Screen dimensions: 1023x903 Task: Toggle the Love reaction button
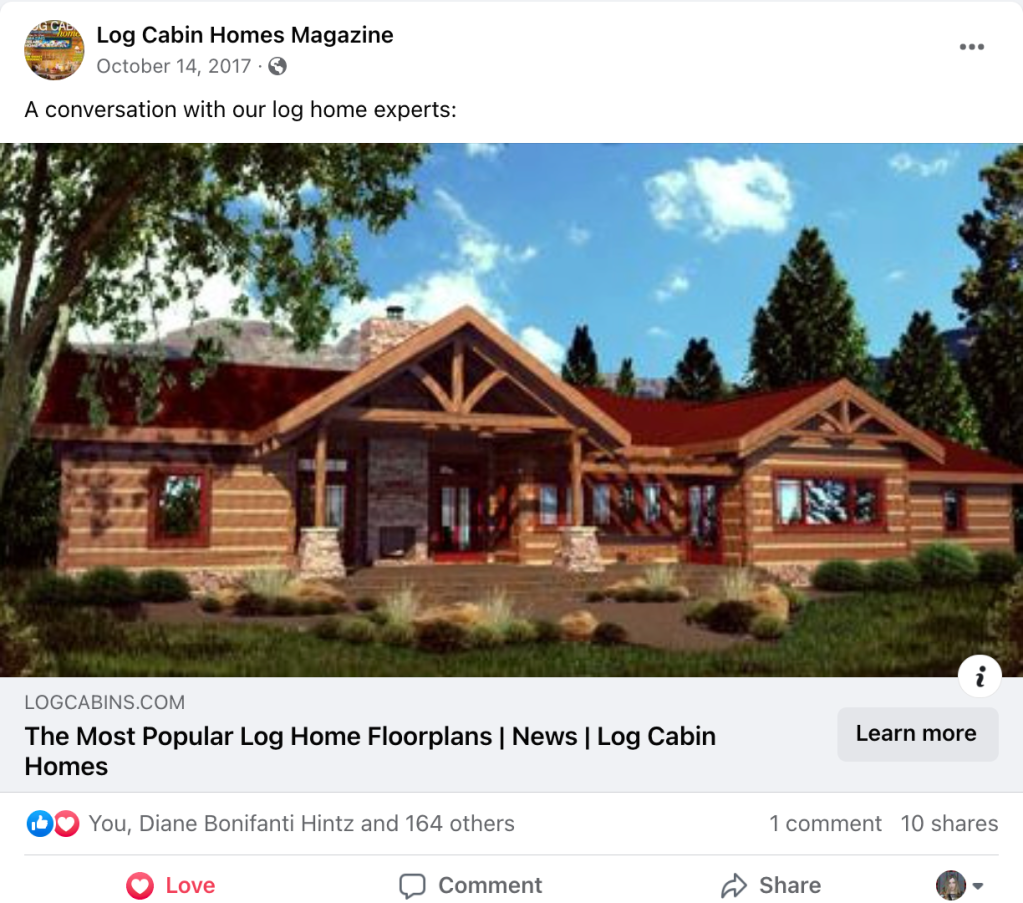click(170, 885)
